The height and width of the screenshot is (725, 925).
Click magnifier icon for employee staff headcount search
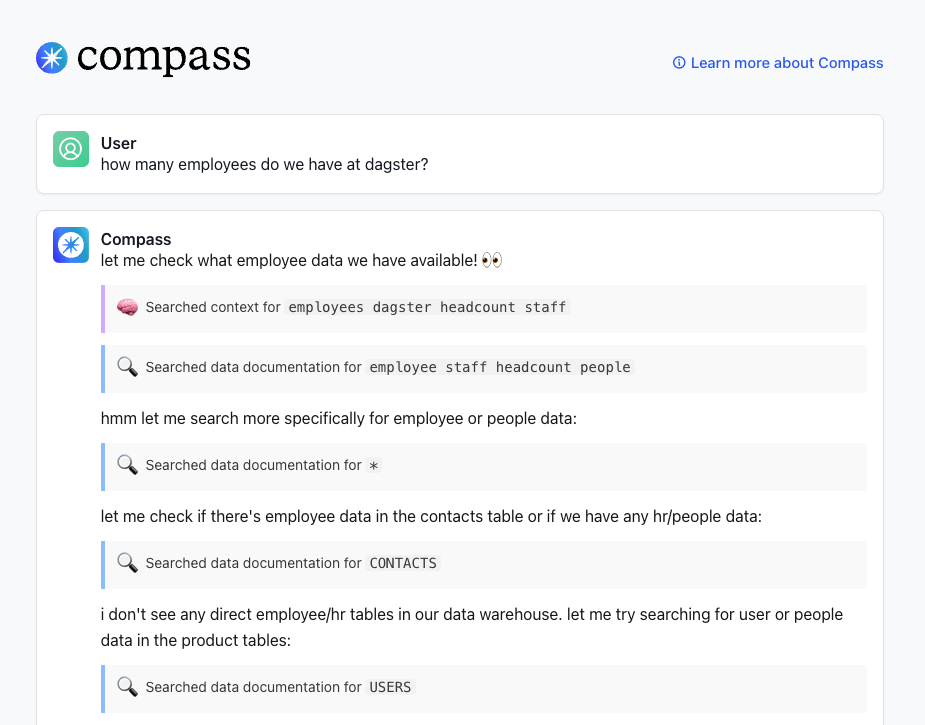coord(127,367)
